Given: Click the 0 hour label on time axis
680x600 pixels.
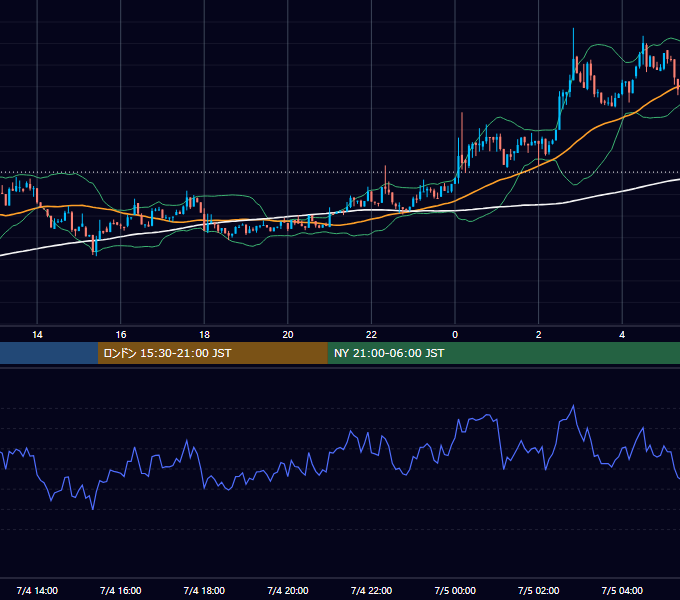Looking at the screenshot, I should point(455,335).
